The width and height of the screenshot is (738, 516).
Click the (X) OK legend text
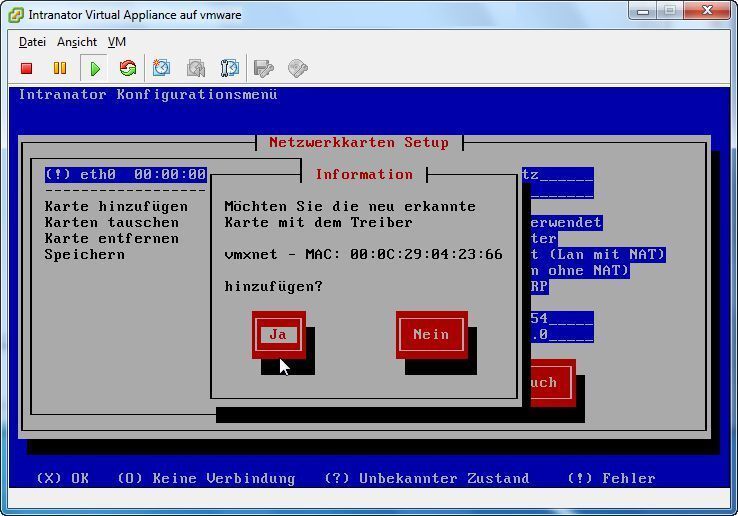pyautogui.click(x=63, y=478)
